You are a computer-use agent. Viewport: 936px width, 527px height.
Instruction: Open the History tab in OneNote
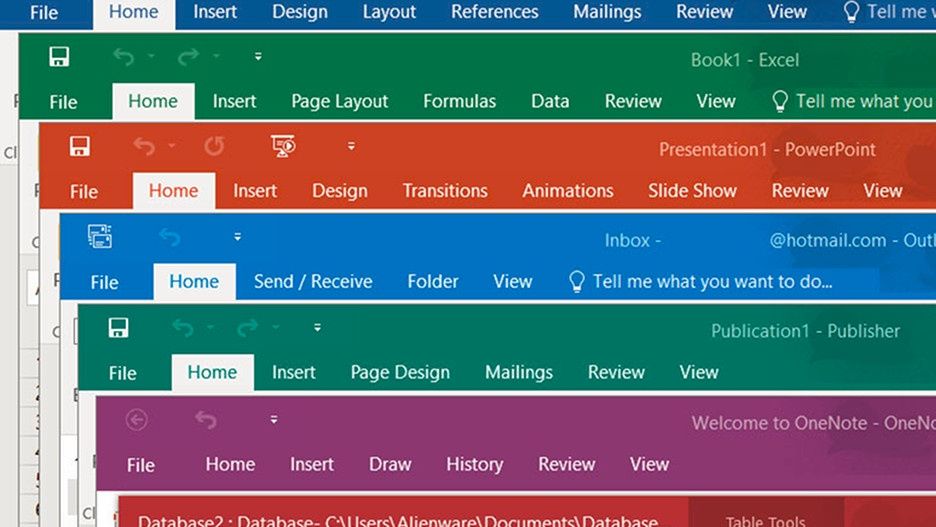(x=475, y=464)
